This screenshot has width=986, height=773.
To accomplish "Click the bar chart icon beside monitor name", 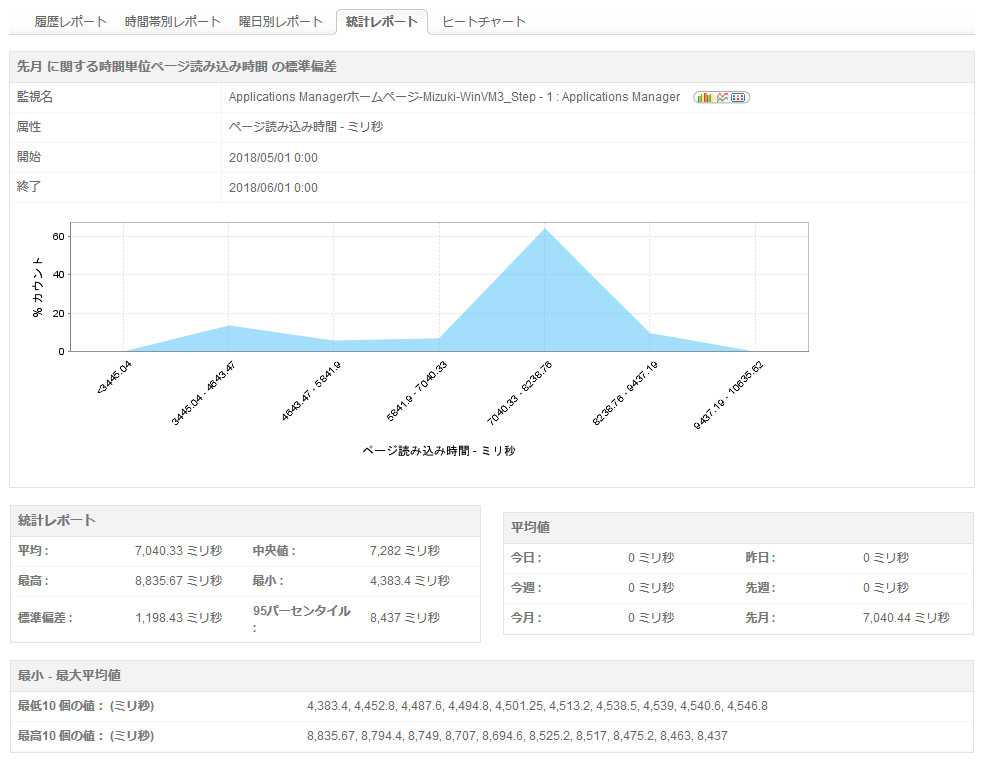I will [x=704, y=97].
